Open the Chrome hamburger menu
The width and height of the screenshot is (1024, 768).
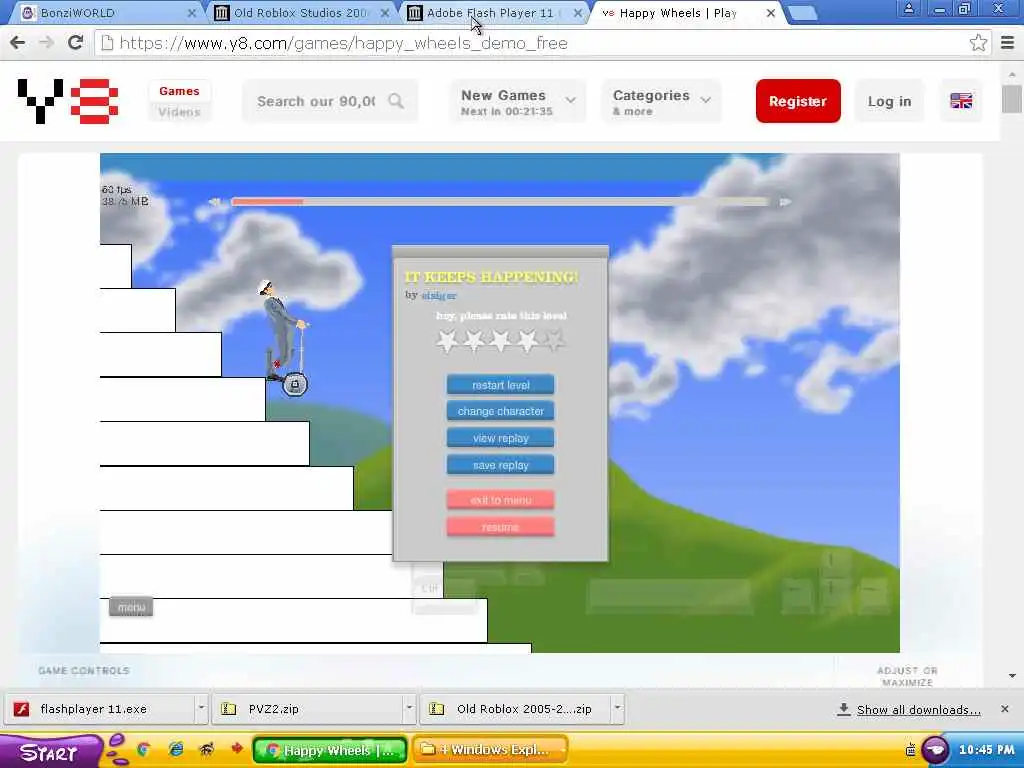pyautogui.click(x=1008, y=43)
